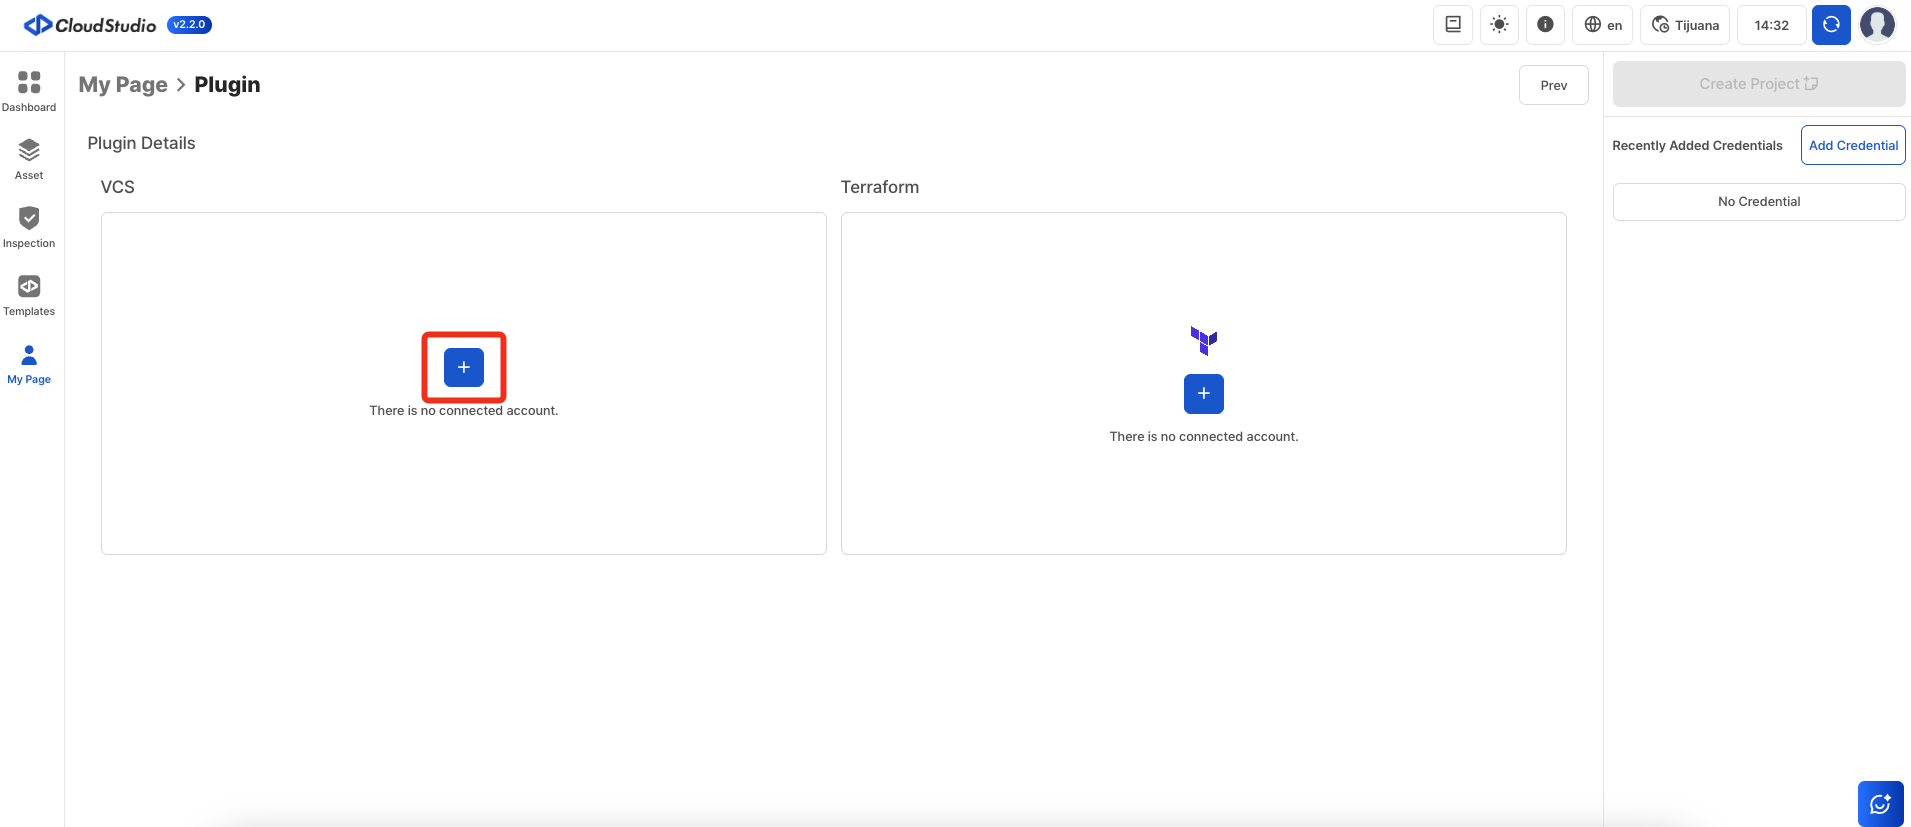This screenshot has height=827, width=1911.
Task: Open Inspection from the sidebar
Action: (29, 227)
